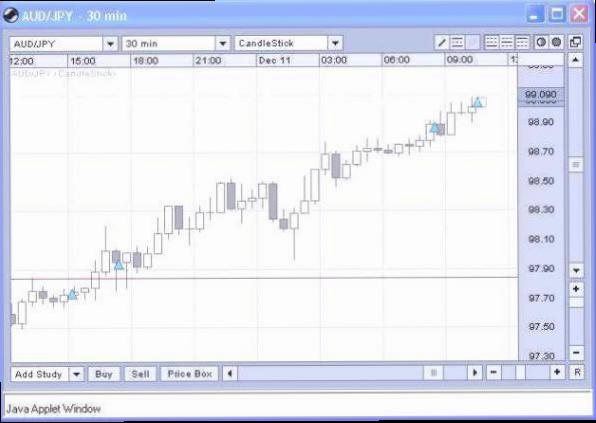Screen dimensions: 596x423
Task: Open the 30 min timeframe dropdown arrow
Action: [x=223, y=44]
